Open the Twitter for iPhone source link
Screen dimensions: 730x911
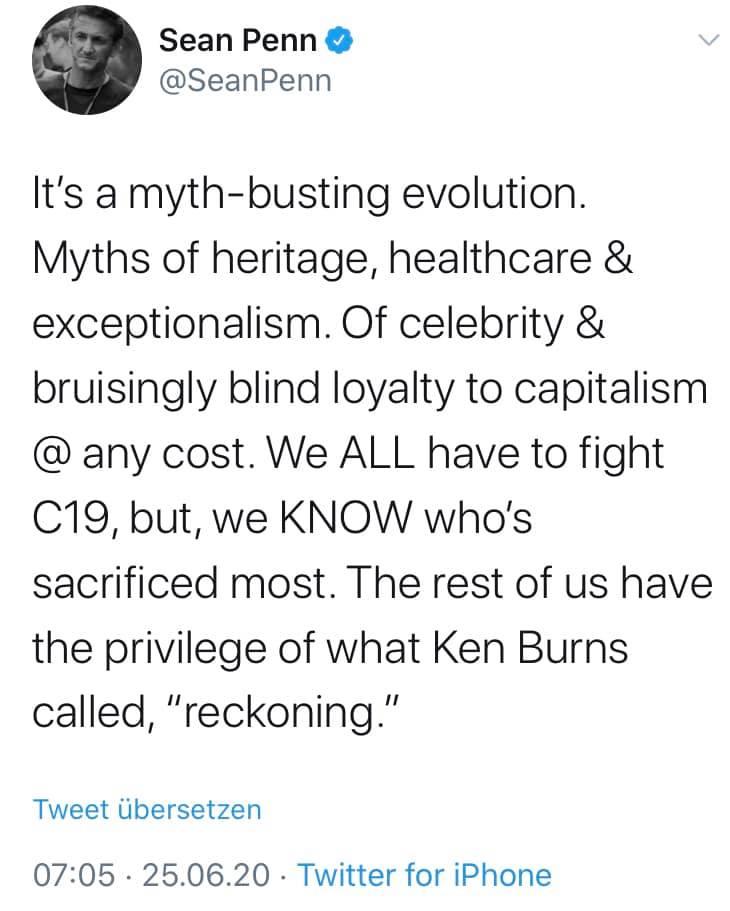[425, 875]
